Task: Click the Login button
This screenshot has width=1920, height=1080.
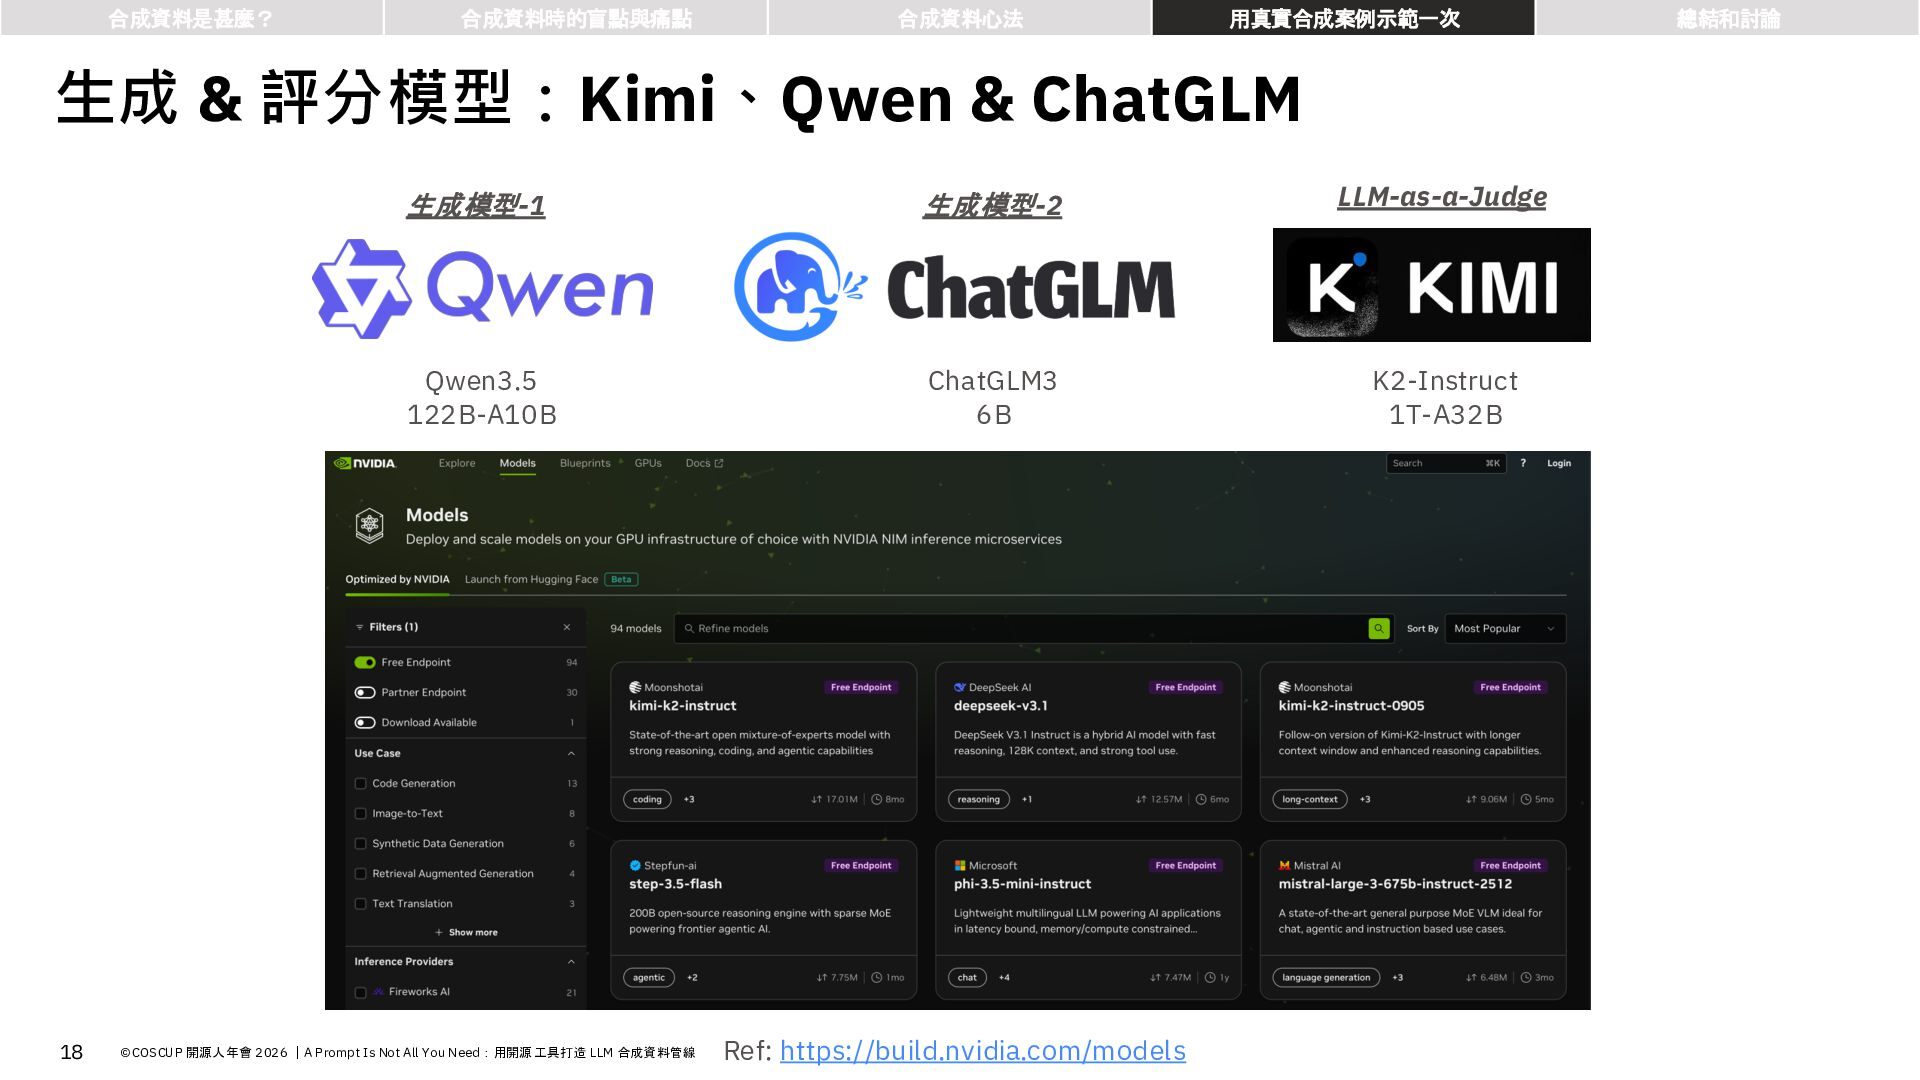Action: click(1559, 463)
